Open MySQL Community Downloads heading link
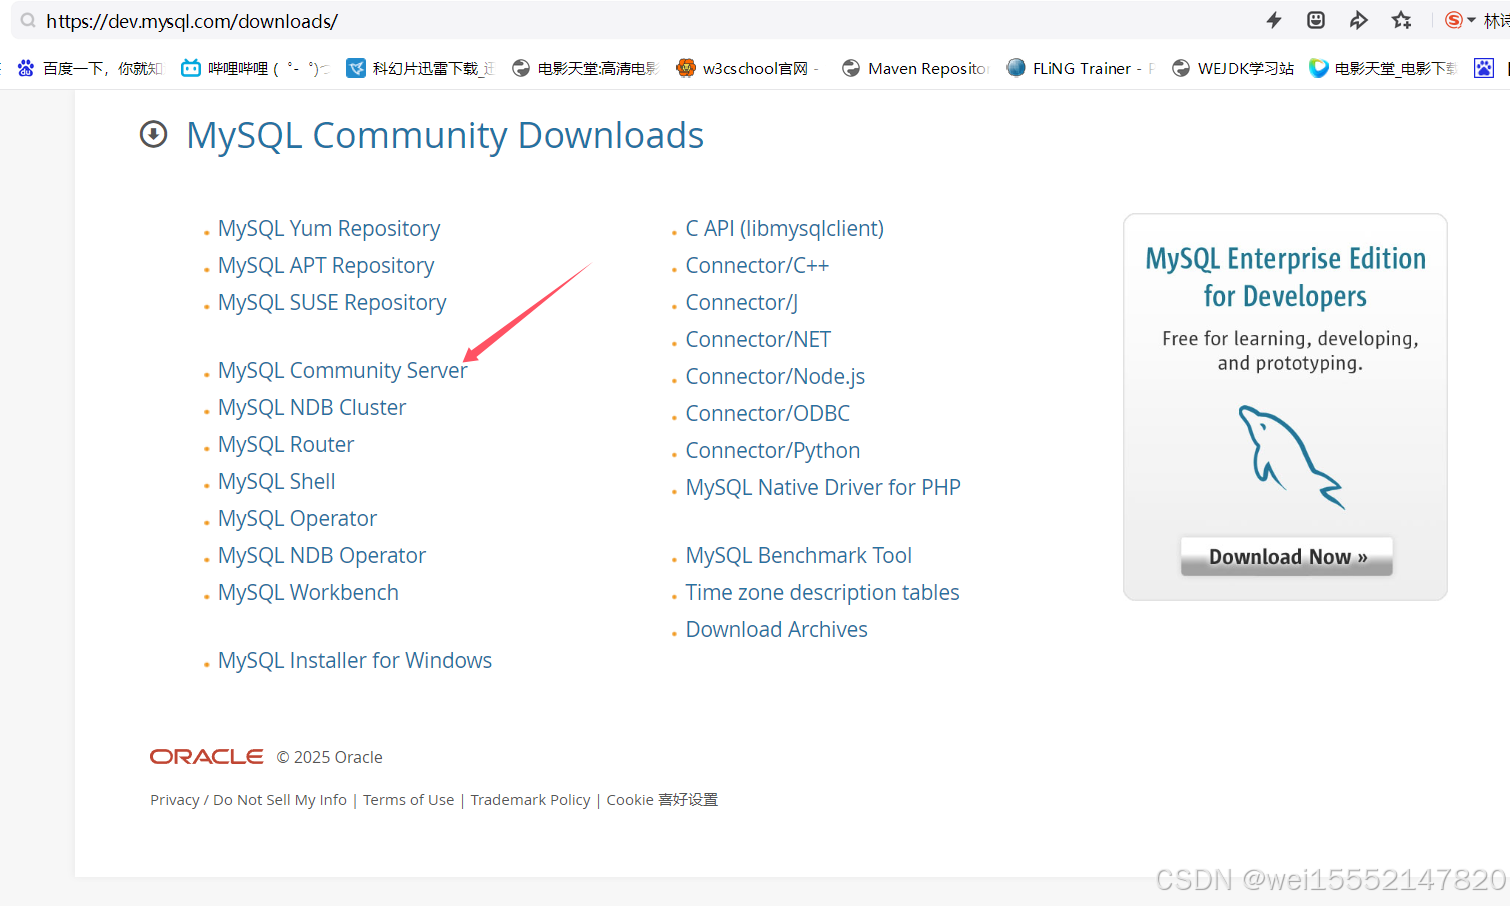Image resolution: width=1510 pixels, height=906 pixels. click(445, 135)
